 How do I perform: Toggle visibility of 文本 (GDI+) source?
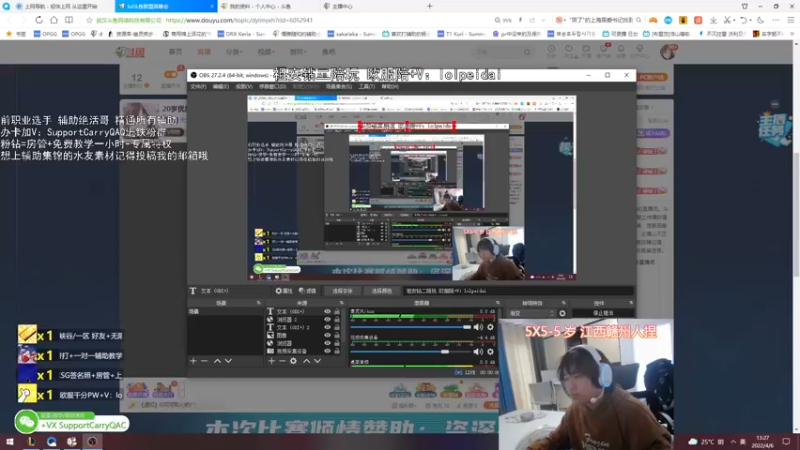tap(327, 311)
